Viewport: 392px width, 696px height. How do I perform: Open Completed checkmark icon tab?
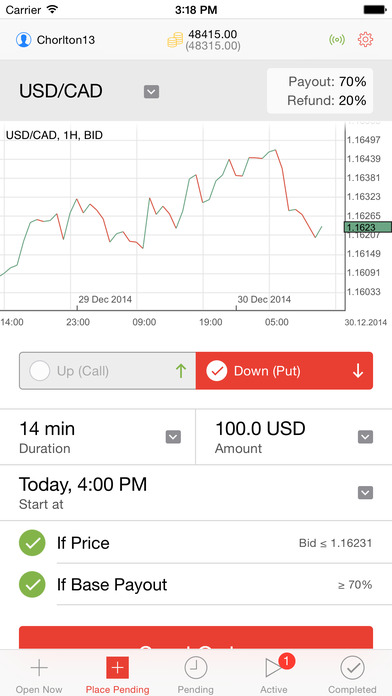tap(352, 668)
